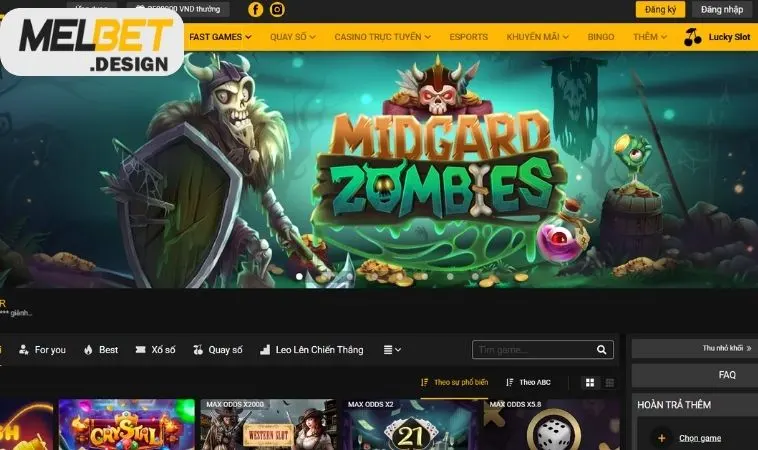This screenshot has width=758, height=450.
Task: Expand the FAST GAMES menu
Action: point(220,37)
